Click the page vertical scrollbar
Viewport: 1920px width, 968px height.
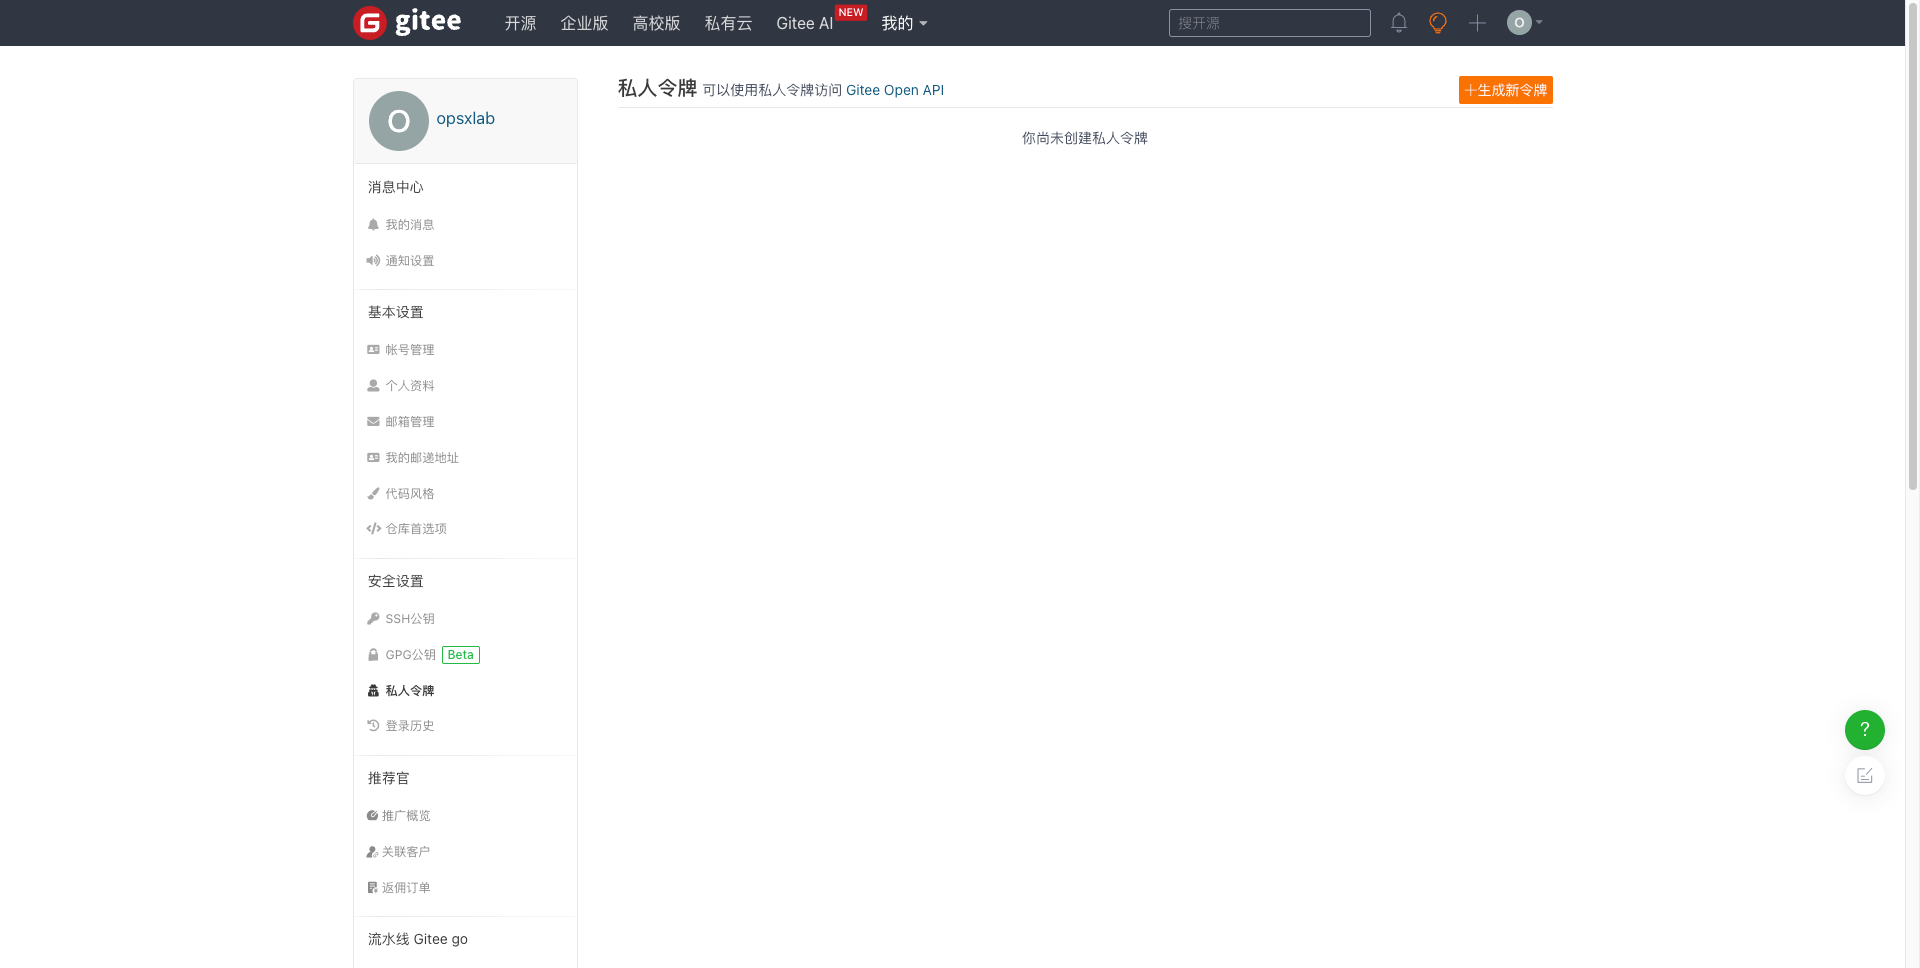[x=1912, y=245]
